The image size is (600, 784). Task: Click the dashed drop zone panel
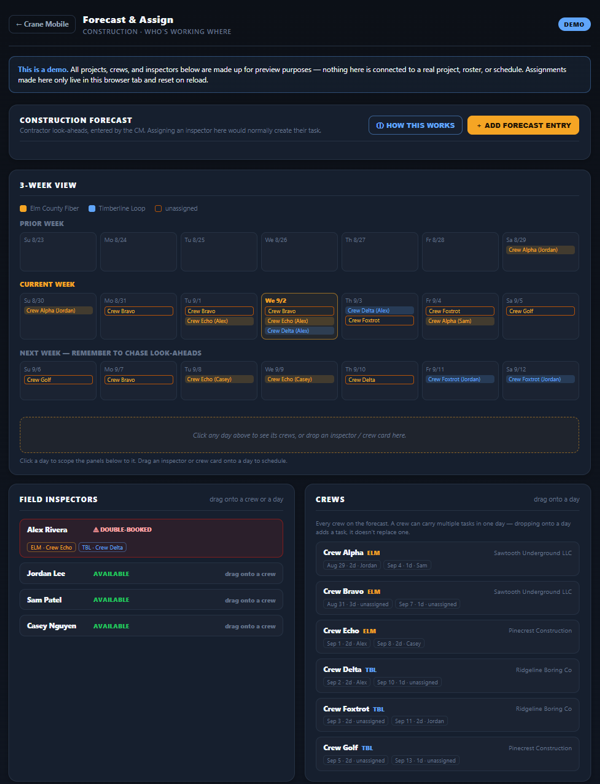click(300, 435)
